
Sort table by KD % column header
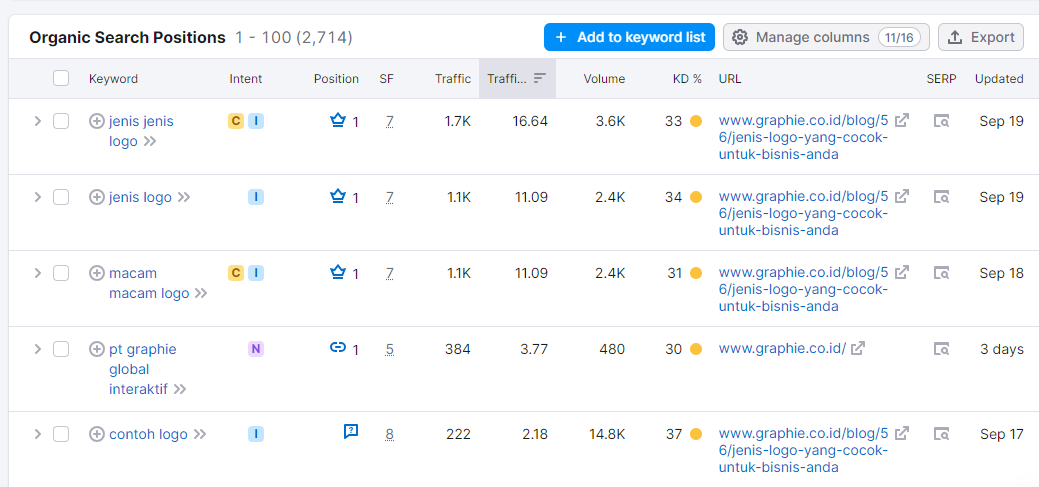[687, 79]
